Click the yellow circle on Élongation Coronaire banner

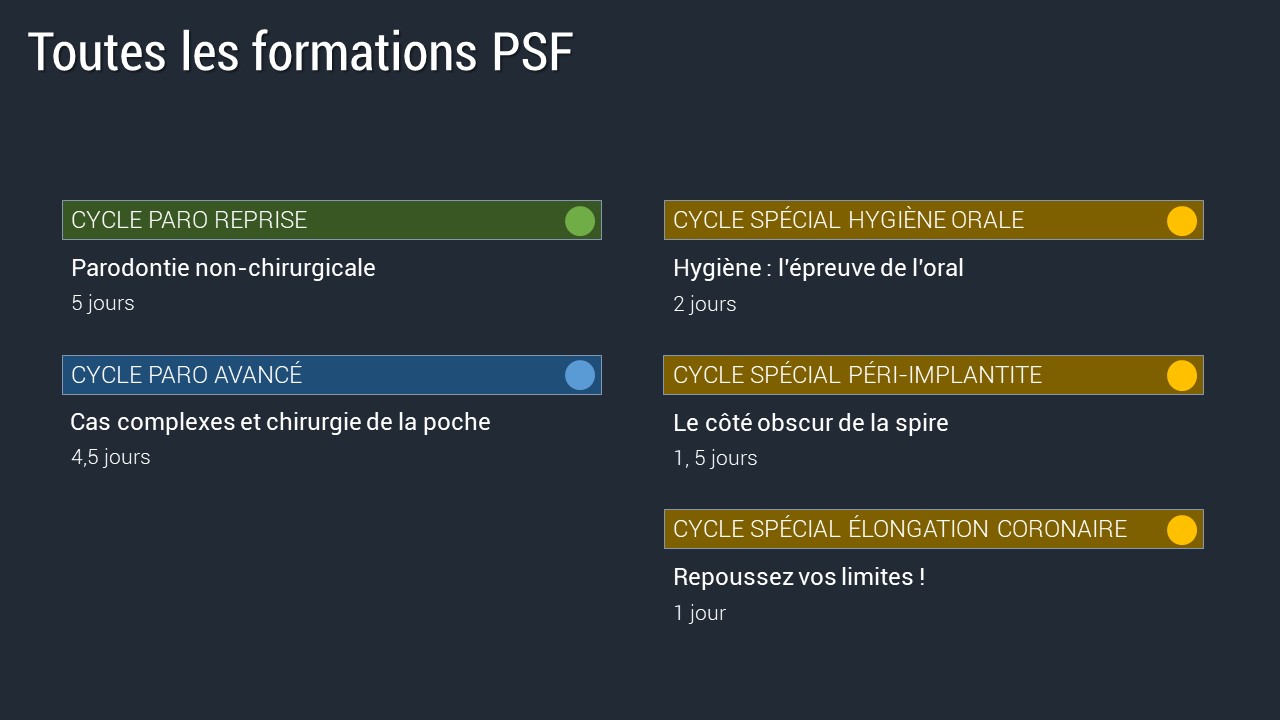[1182, 530]
